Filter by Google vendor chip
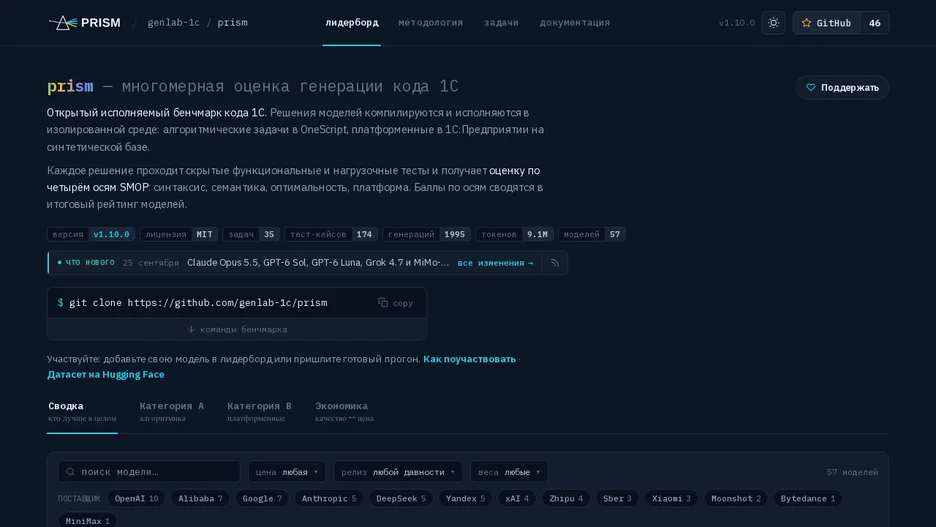 pyautogui.click(x=262, y=498)
